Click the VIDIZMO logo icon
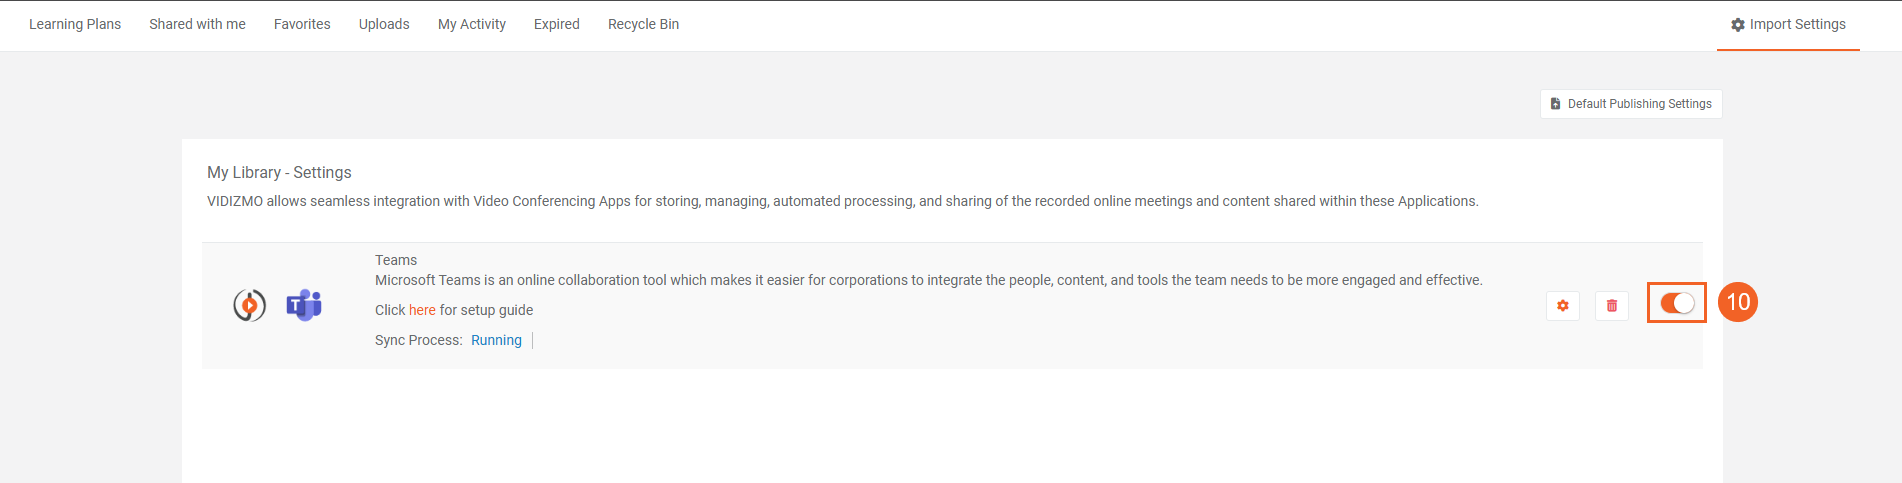 pyautogui.click(x=249, y=305)
